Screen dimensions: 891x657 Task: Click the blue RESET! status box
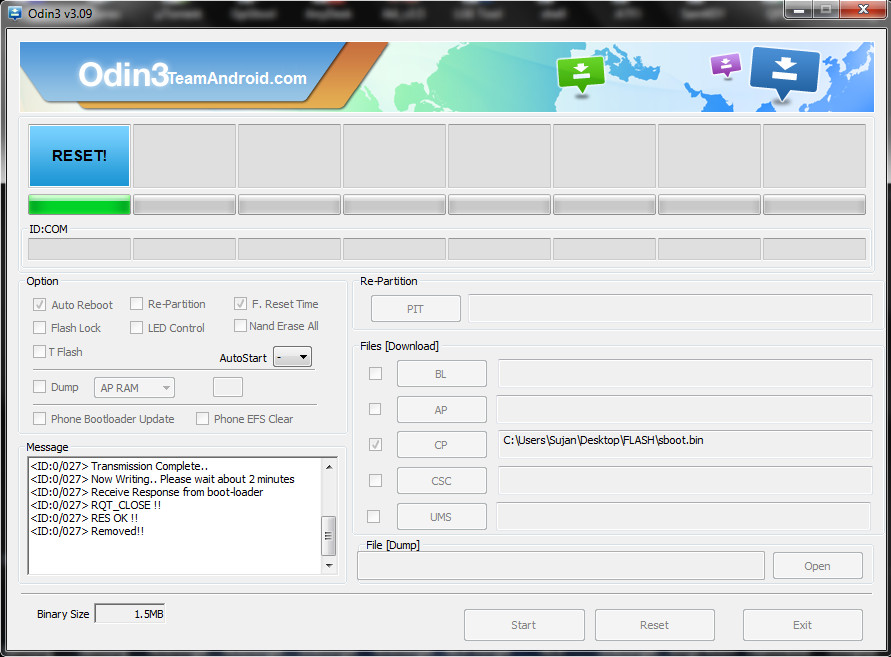[x=80, y=156]
